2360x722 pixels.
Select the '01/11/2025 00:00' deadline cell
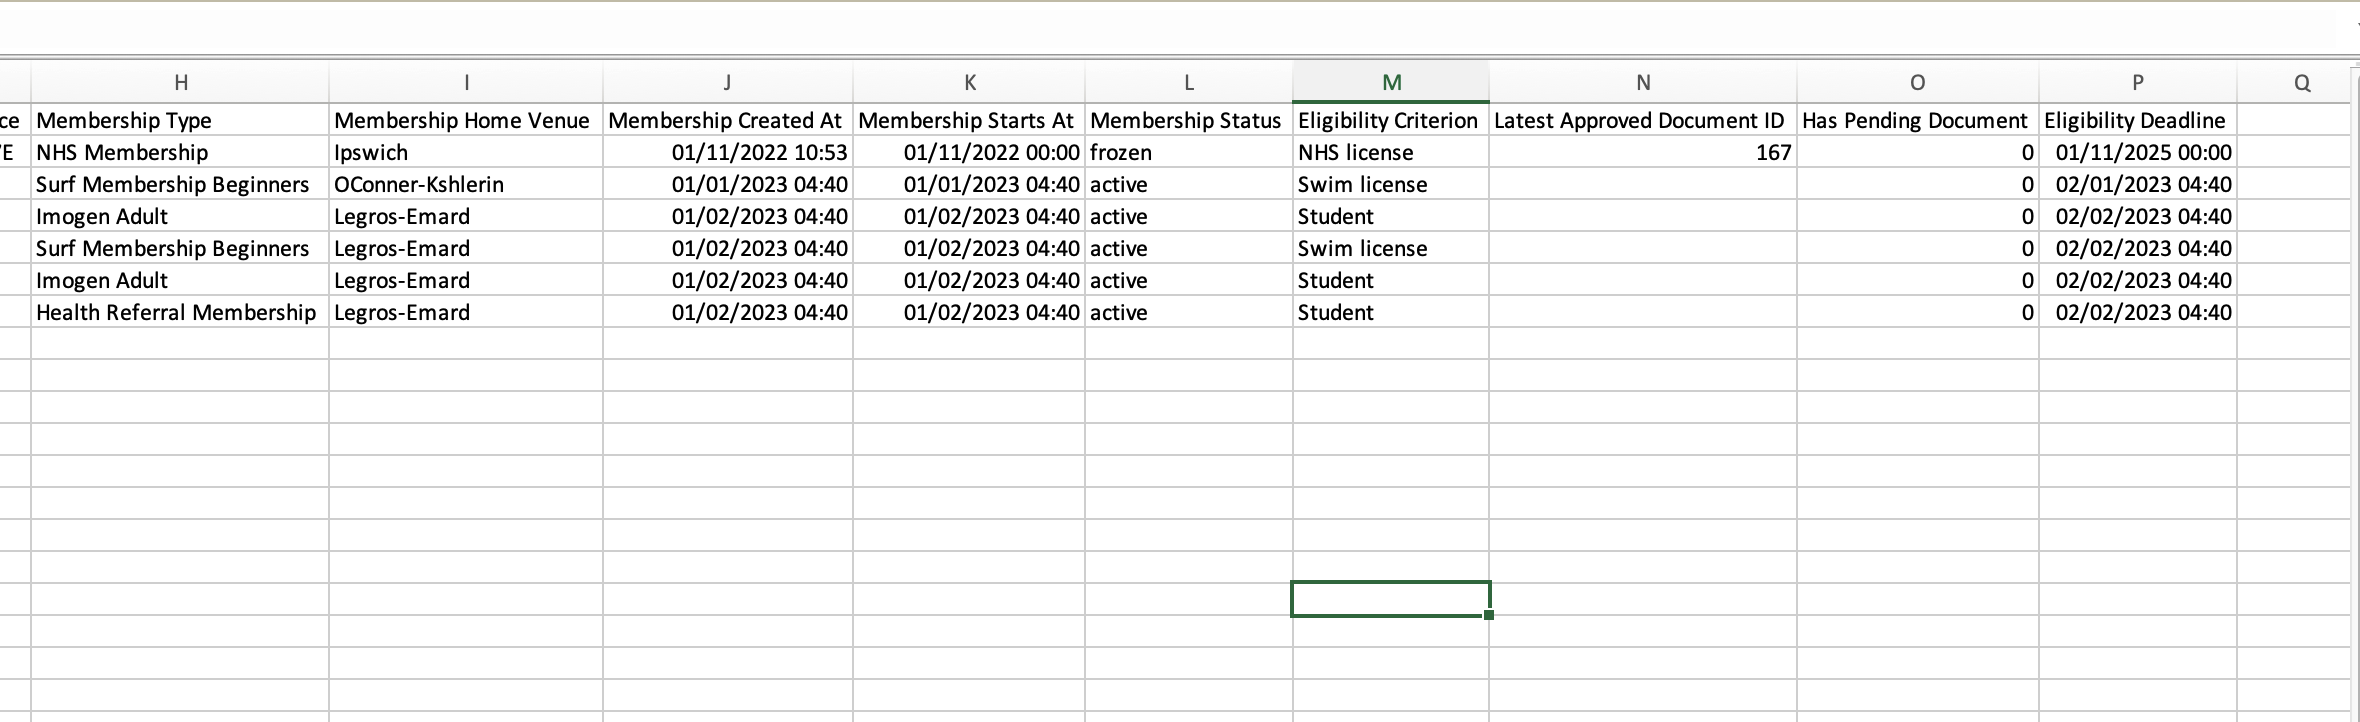point(2138,152)
